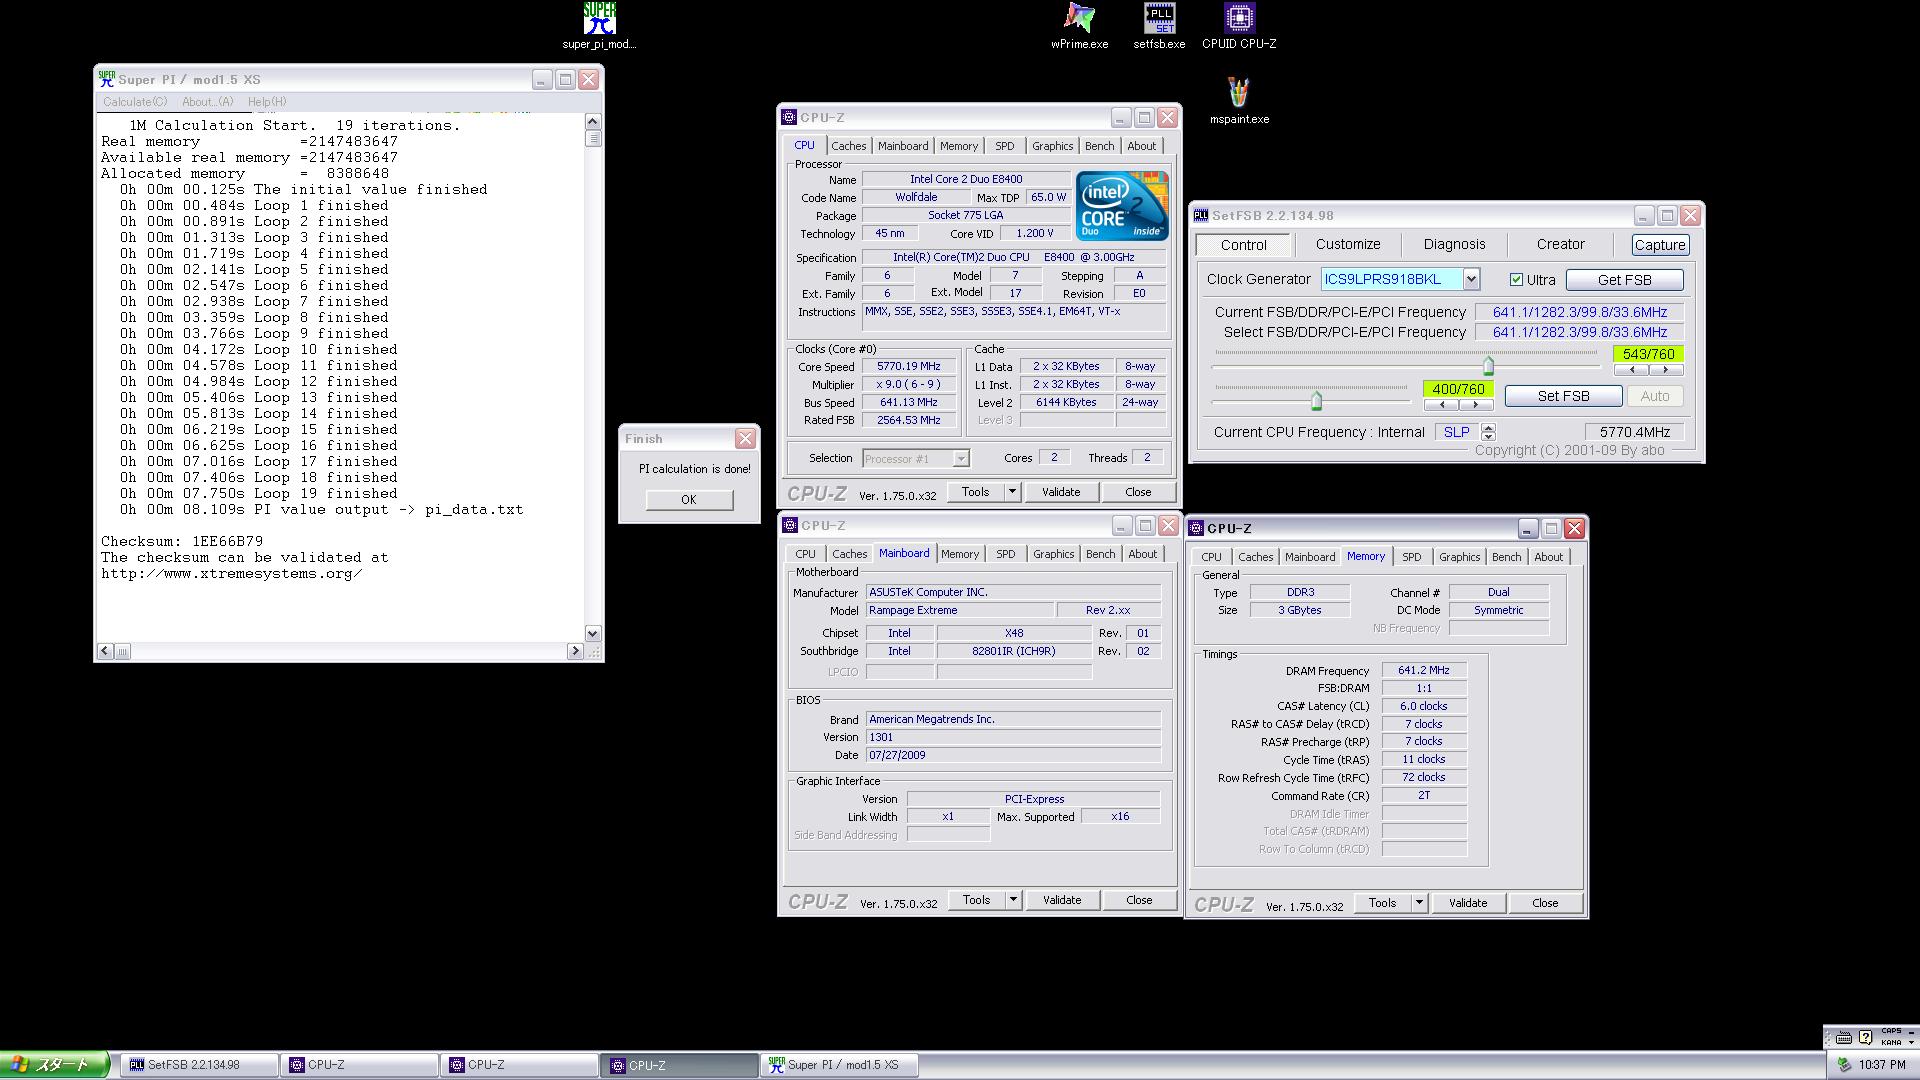Click the DRAM Frequency value 641.2 MHz
This screenshot has height=1080, width=1920.
[x=1423, y=671]
